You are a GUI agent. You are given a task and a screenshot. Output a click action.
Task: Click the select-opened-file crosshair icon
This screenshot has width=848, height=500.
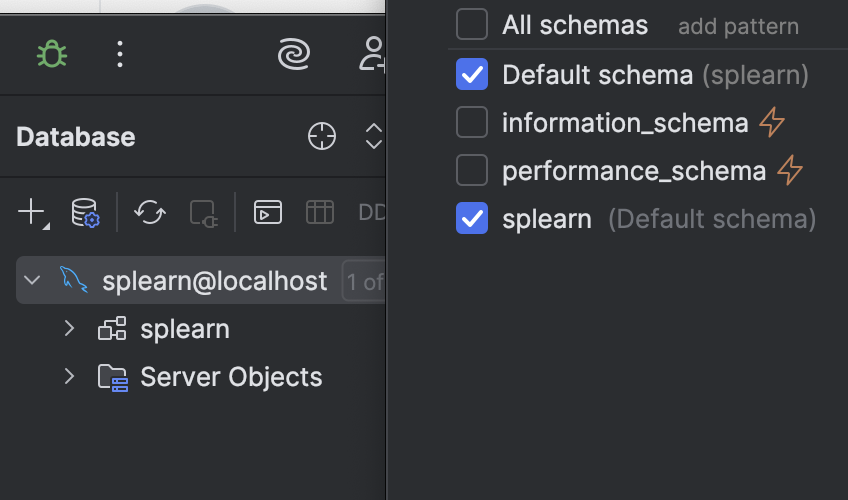(322, 136)
